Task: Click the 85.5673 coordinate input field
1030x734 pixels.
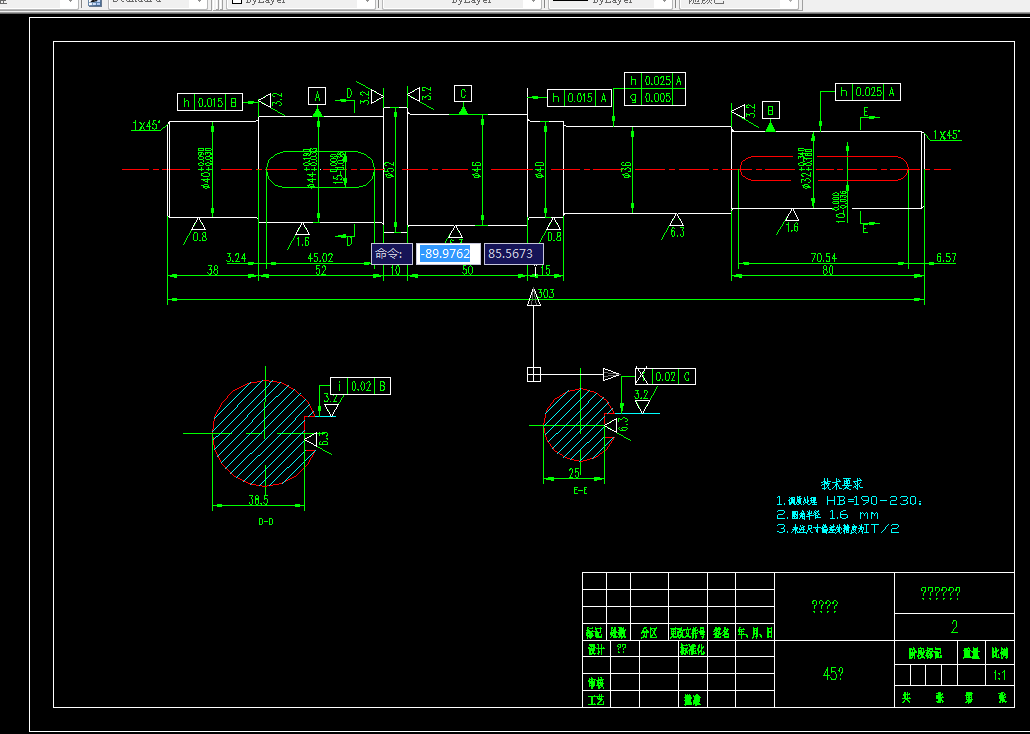Action: click(514, 254)
